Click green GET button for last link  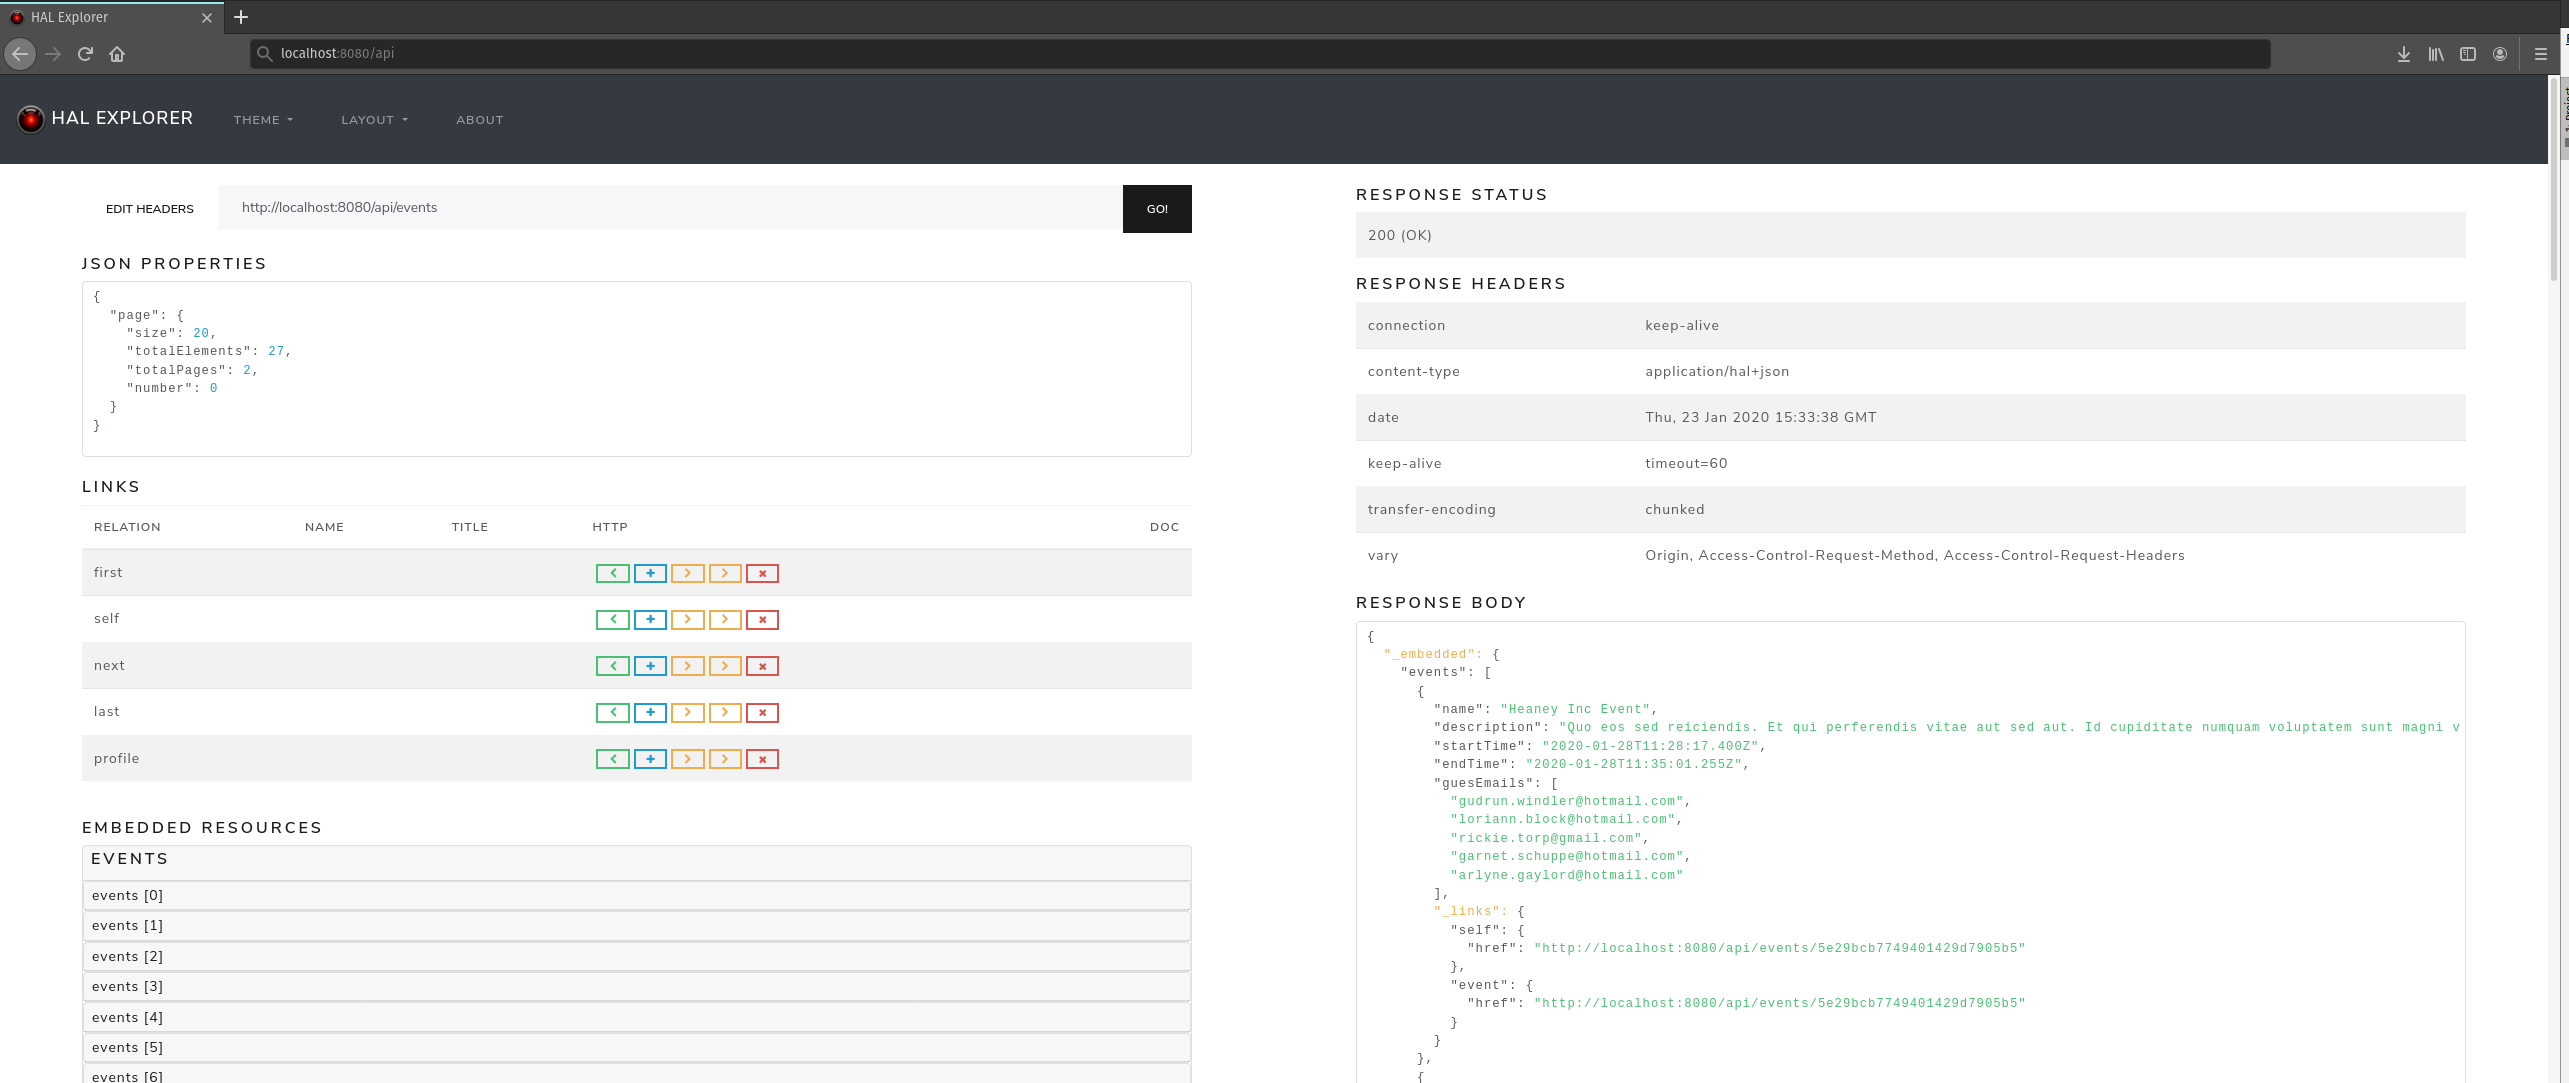coord(612,713)
